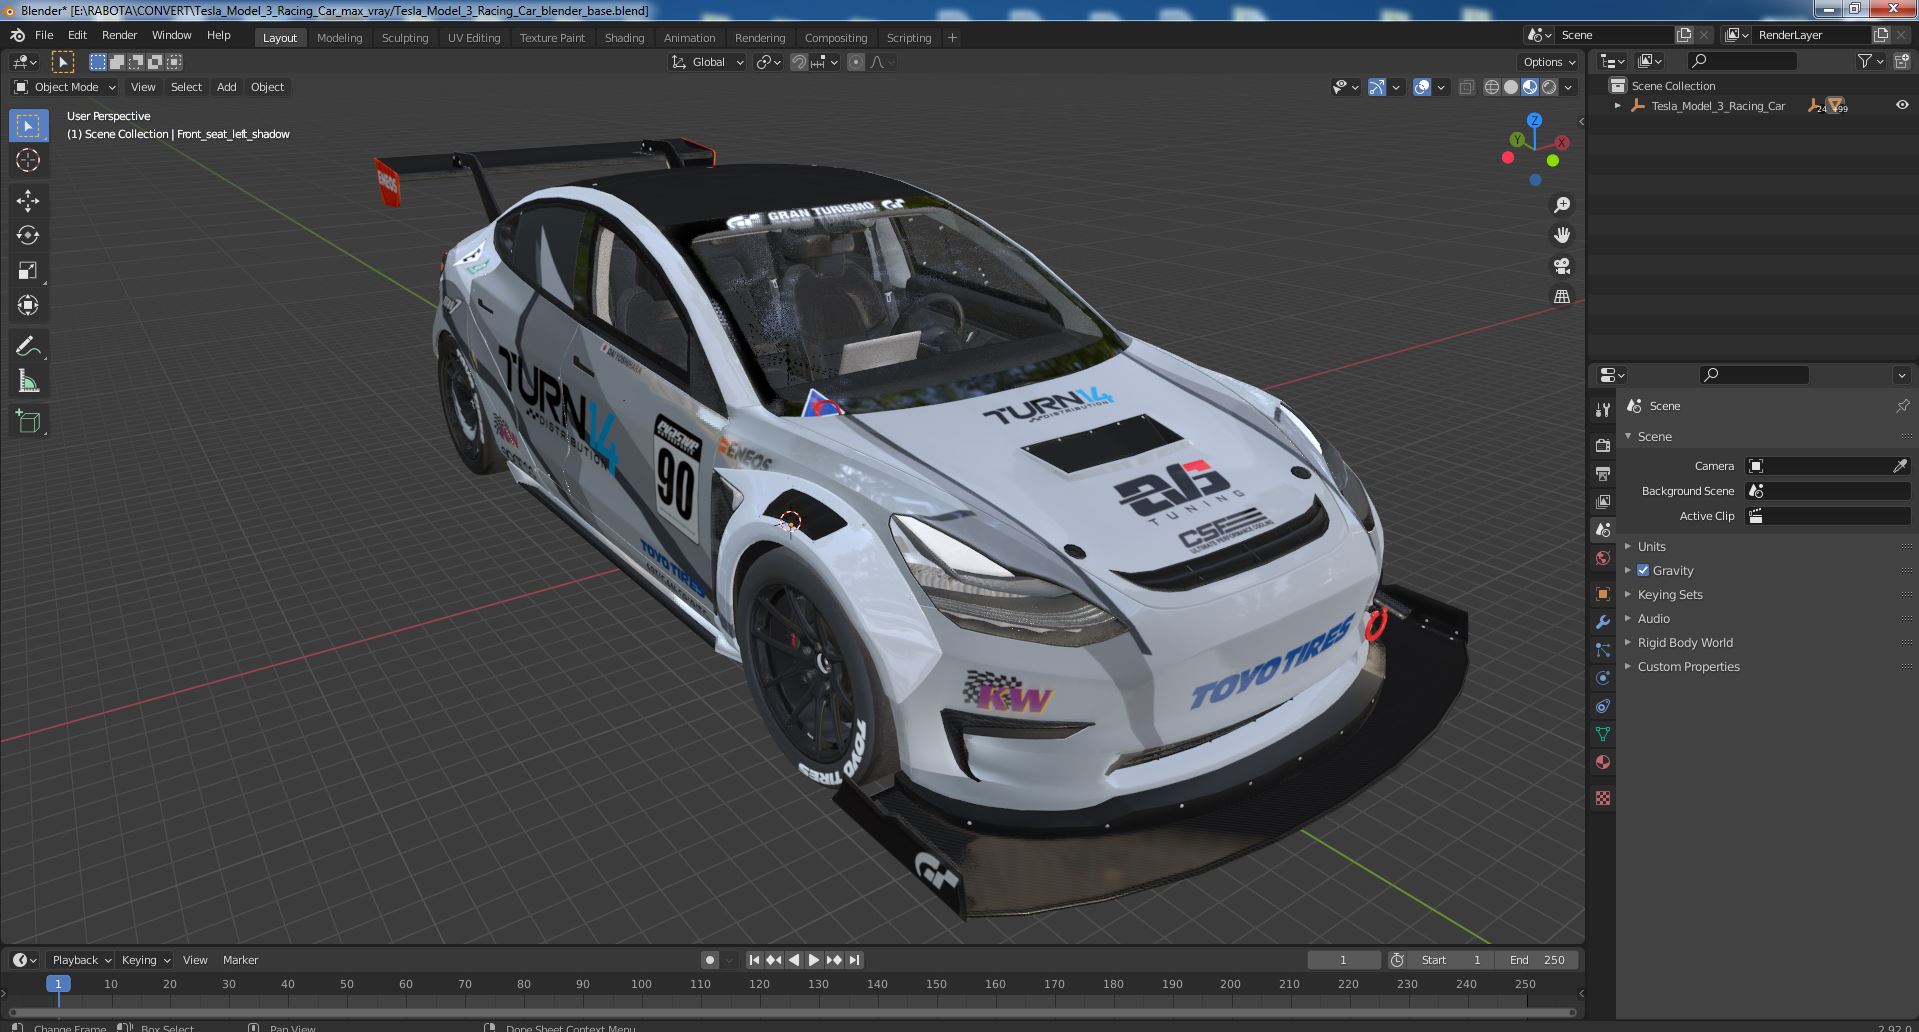
Task: Play the animation forward
Action: [814, 960]
